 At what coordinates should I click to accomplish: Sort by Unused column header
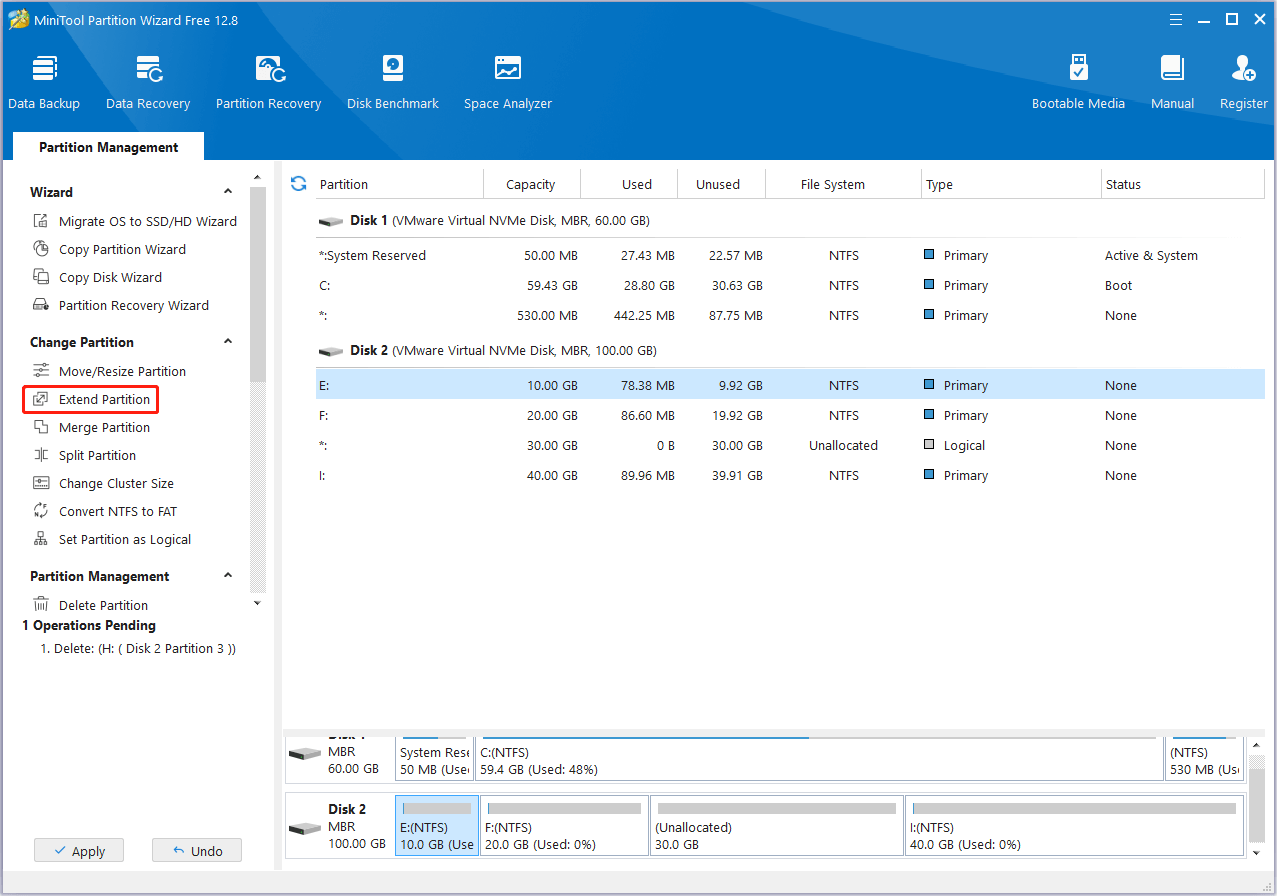tap(721, 184)
